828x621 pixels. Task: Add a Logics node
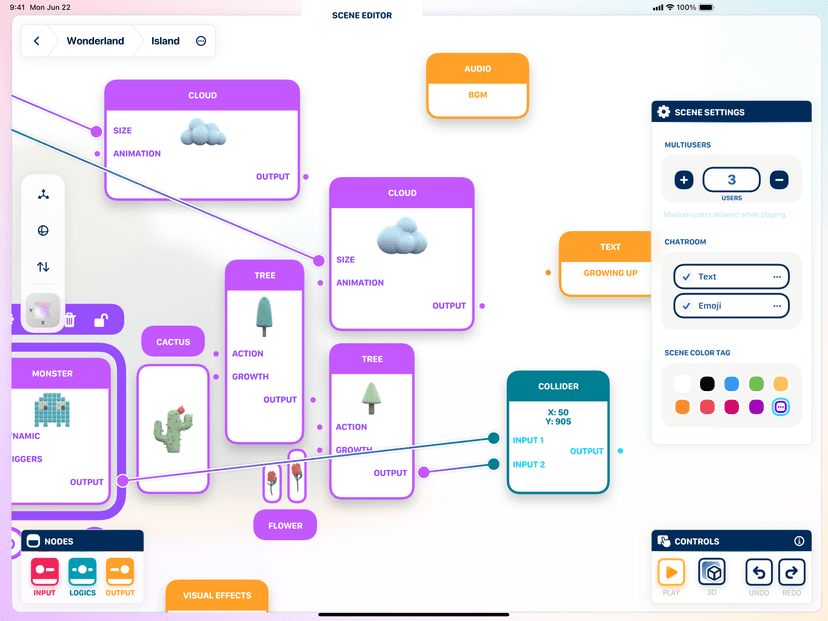[82, 572]
